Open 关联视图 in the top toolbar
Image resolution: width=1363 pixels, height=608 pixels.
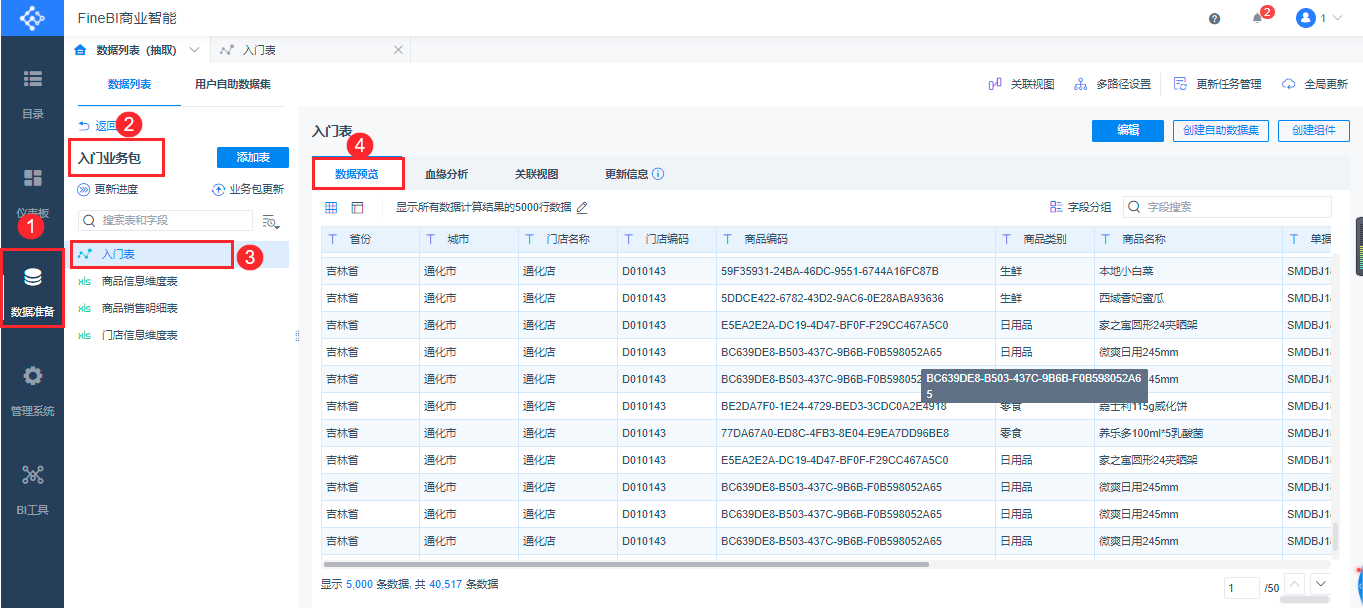1021,84
